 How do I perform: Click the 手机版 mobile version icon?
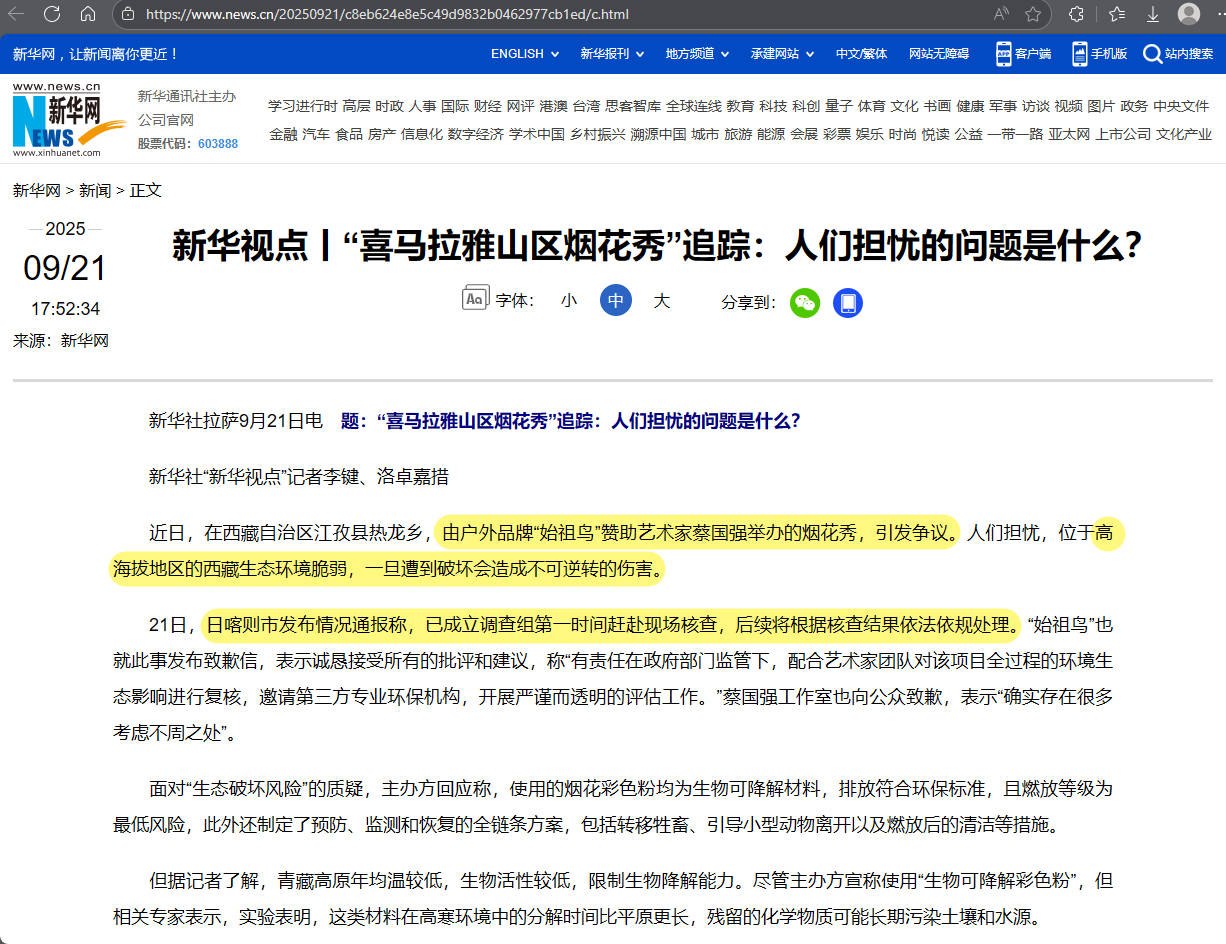tap(1078, 54)
